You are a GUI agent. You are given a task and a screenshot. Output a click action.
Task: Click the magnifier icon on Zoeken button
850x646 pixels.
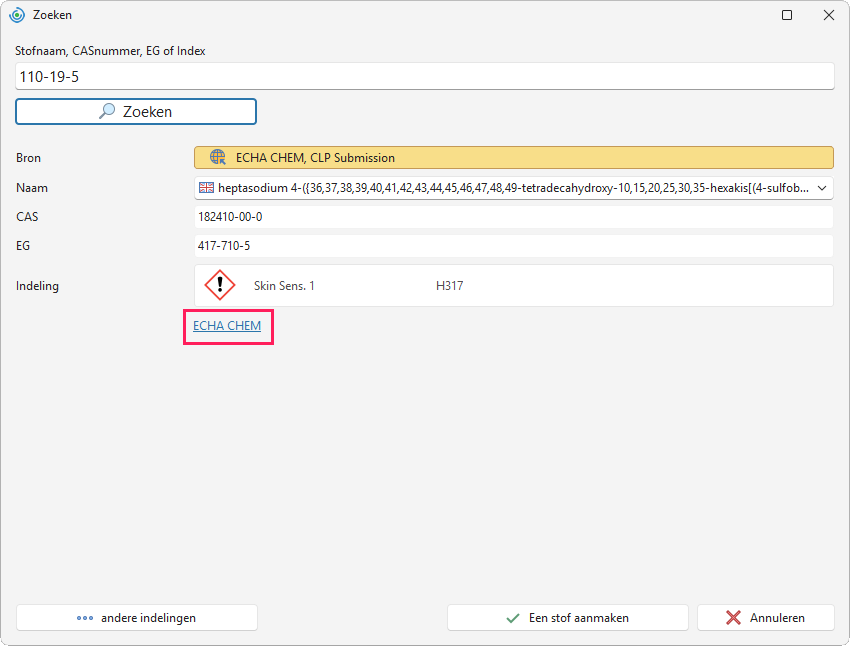[107, 111]
